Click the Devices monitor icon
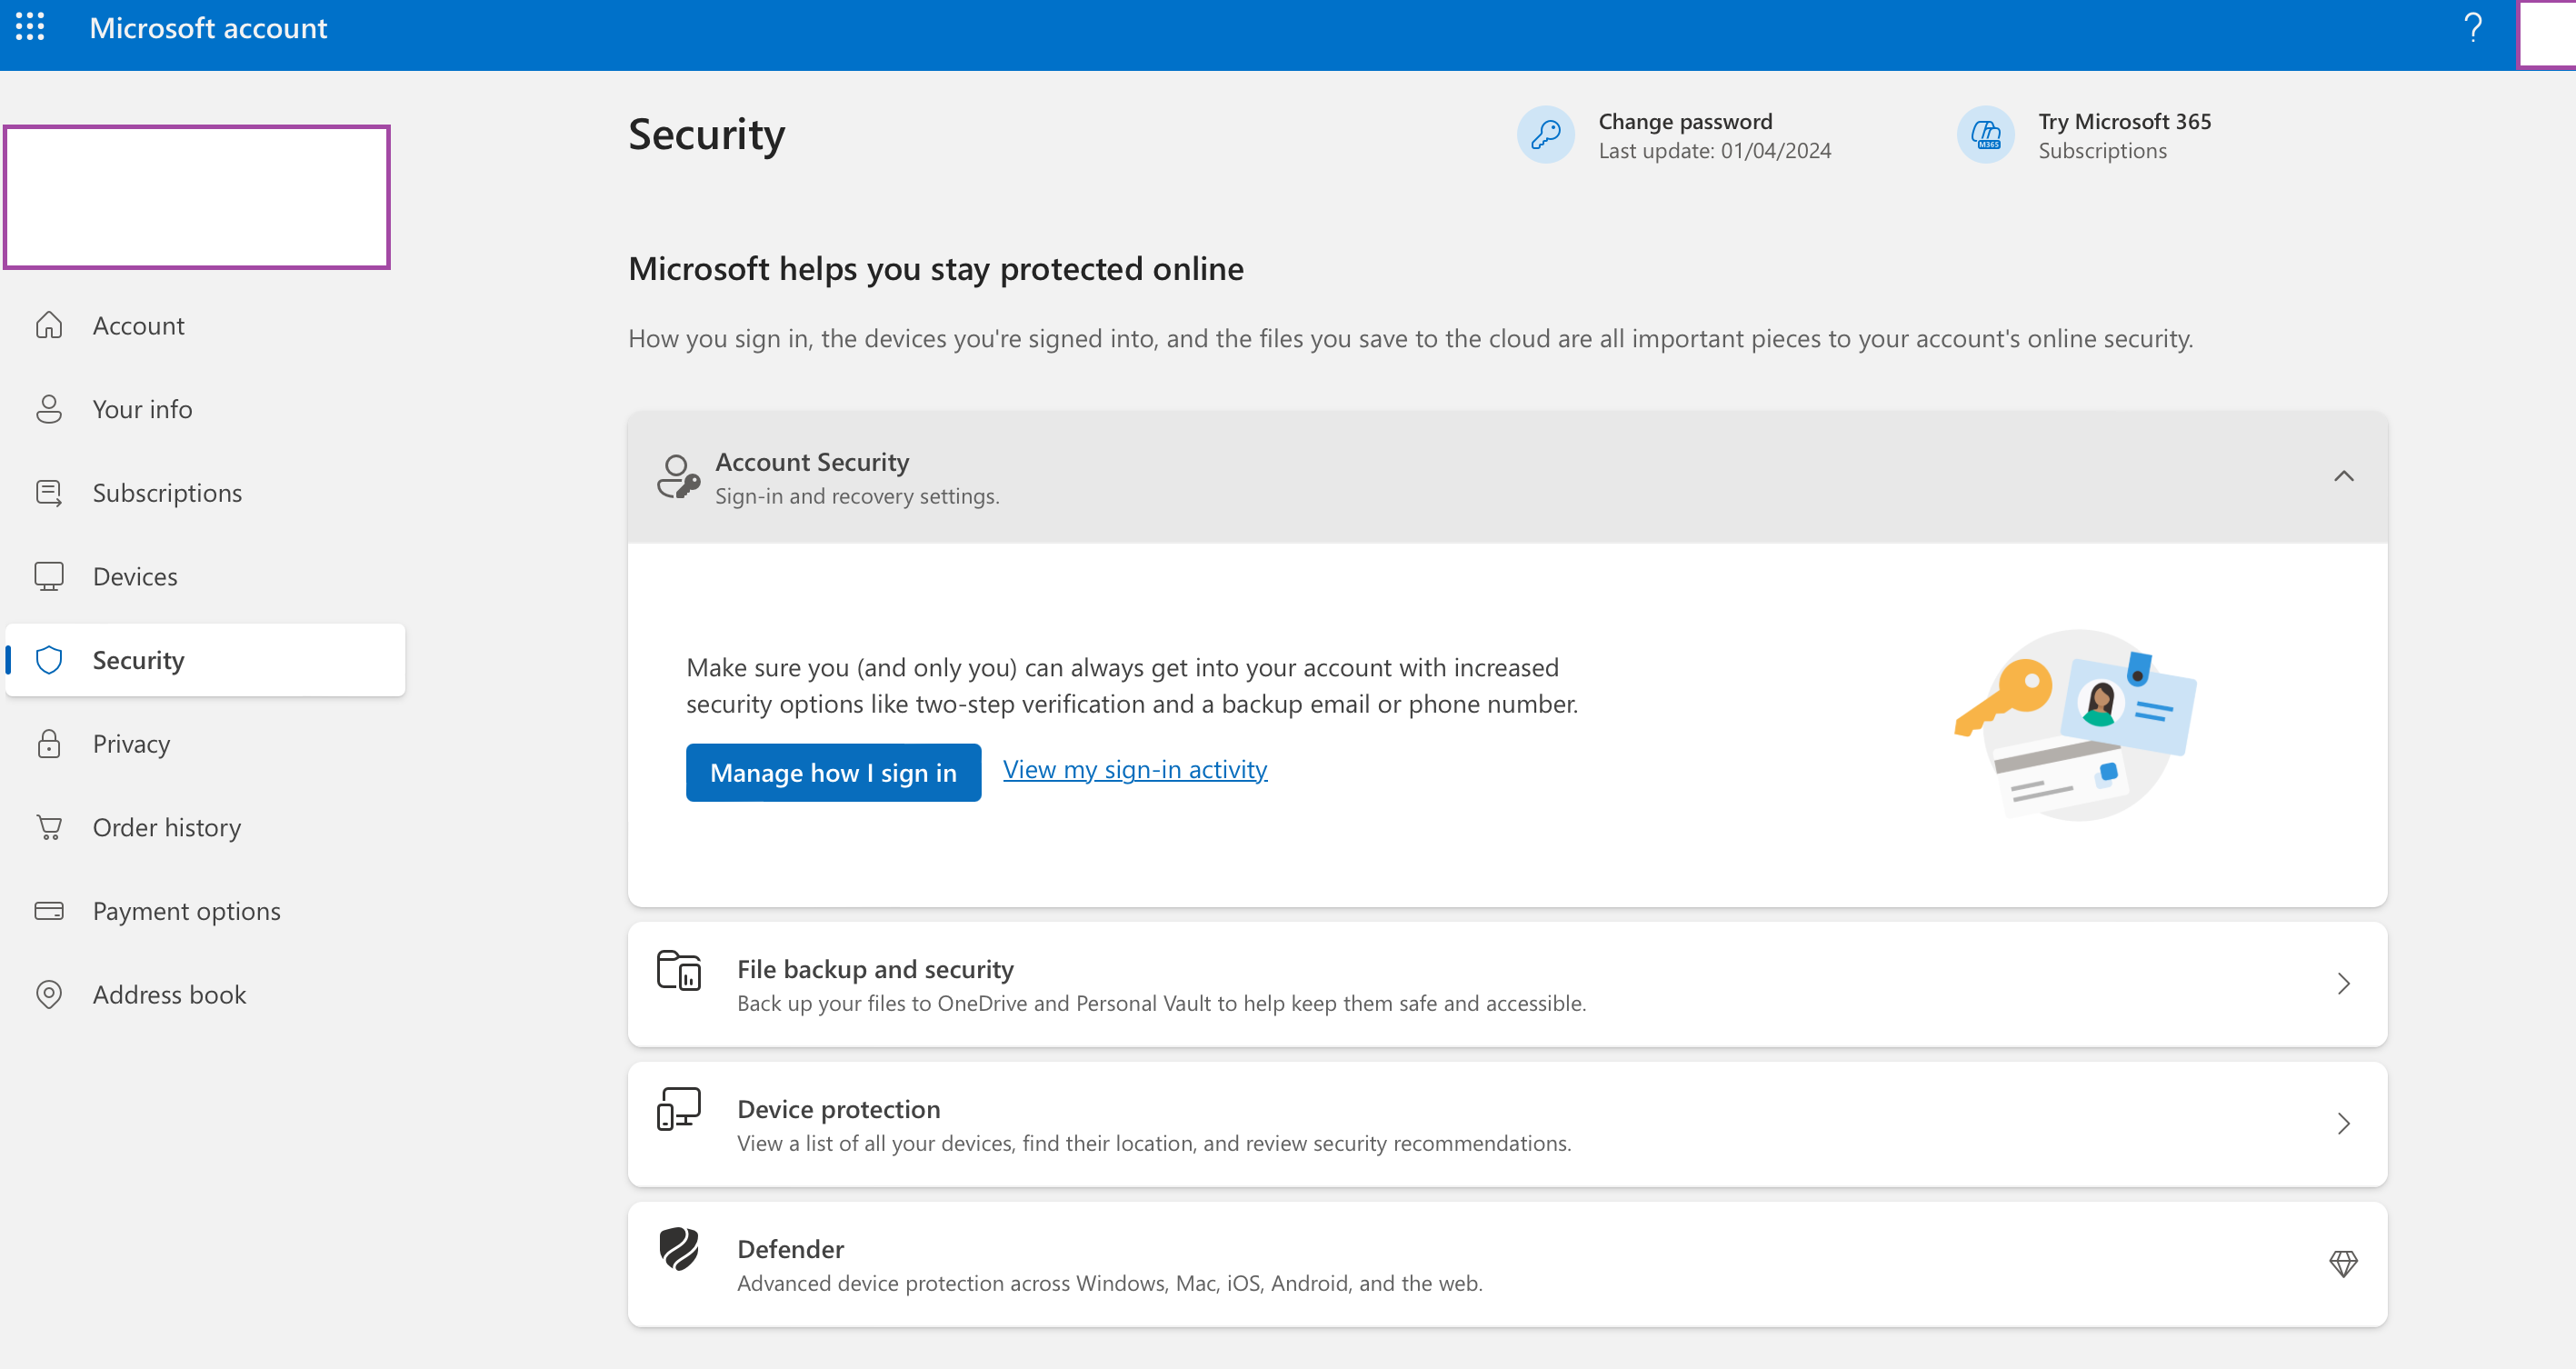2576x1369 pixels. click(49, 576)
